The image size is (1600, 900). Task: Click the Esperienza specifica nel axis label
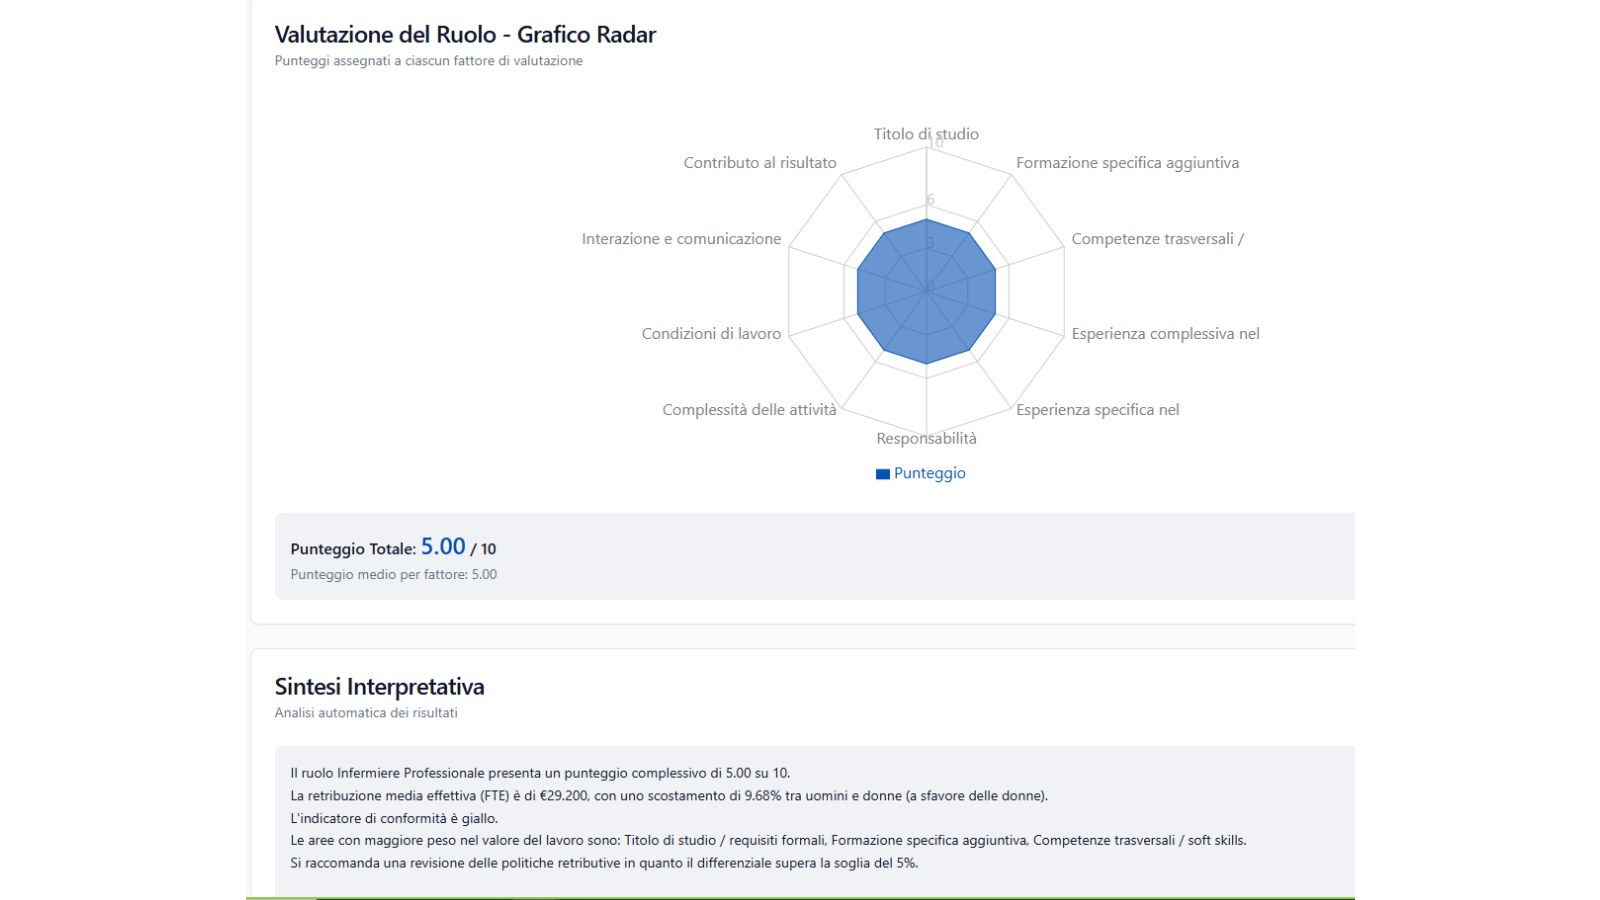tap(1097, 410)
